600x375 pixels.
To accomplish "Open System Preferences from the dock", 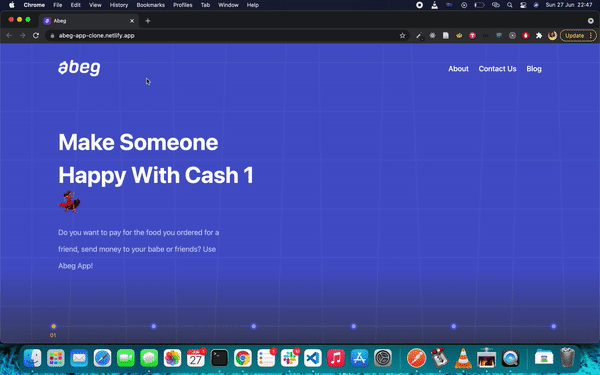I will (x=383, y=359).
